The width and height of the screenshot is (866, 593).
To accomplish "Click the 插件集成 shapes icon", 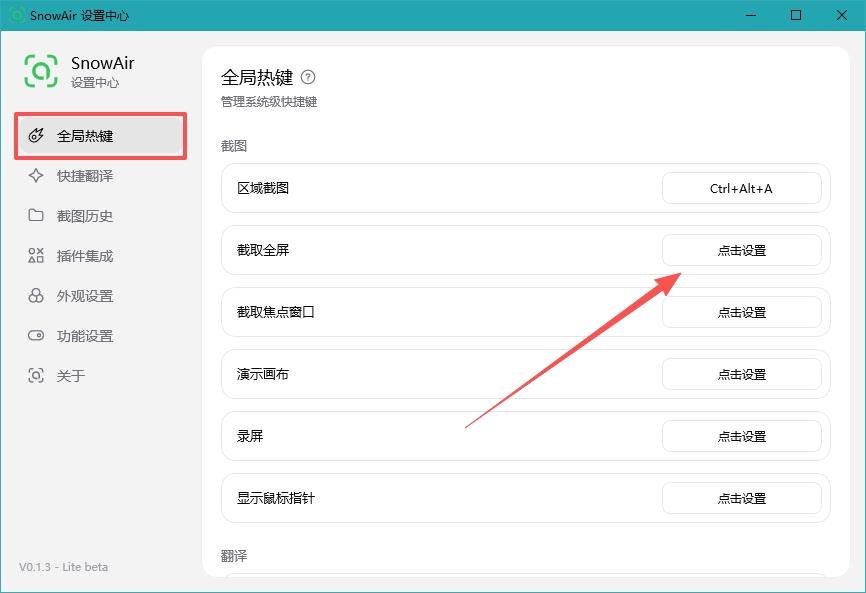I will tap(36, 256).
